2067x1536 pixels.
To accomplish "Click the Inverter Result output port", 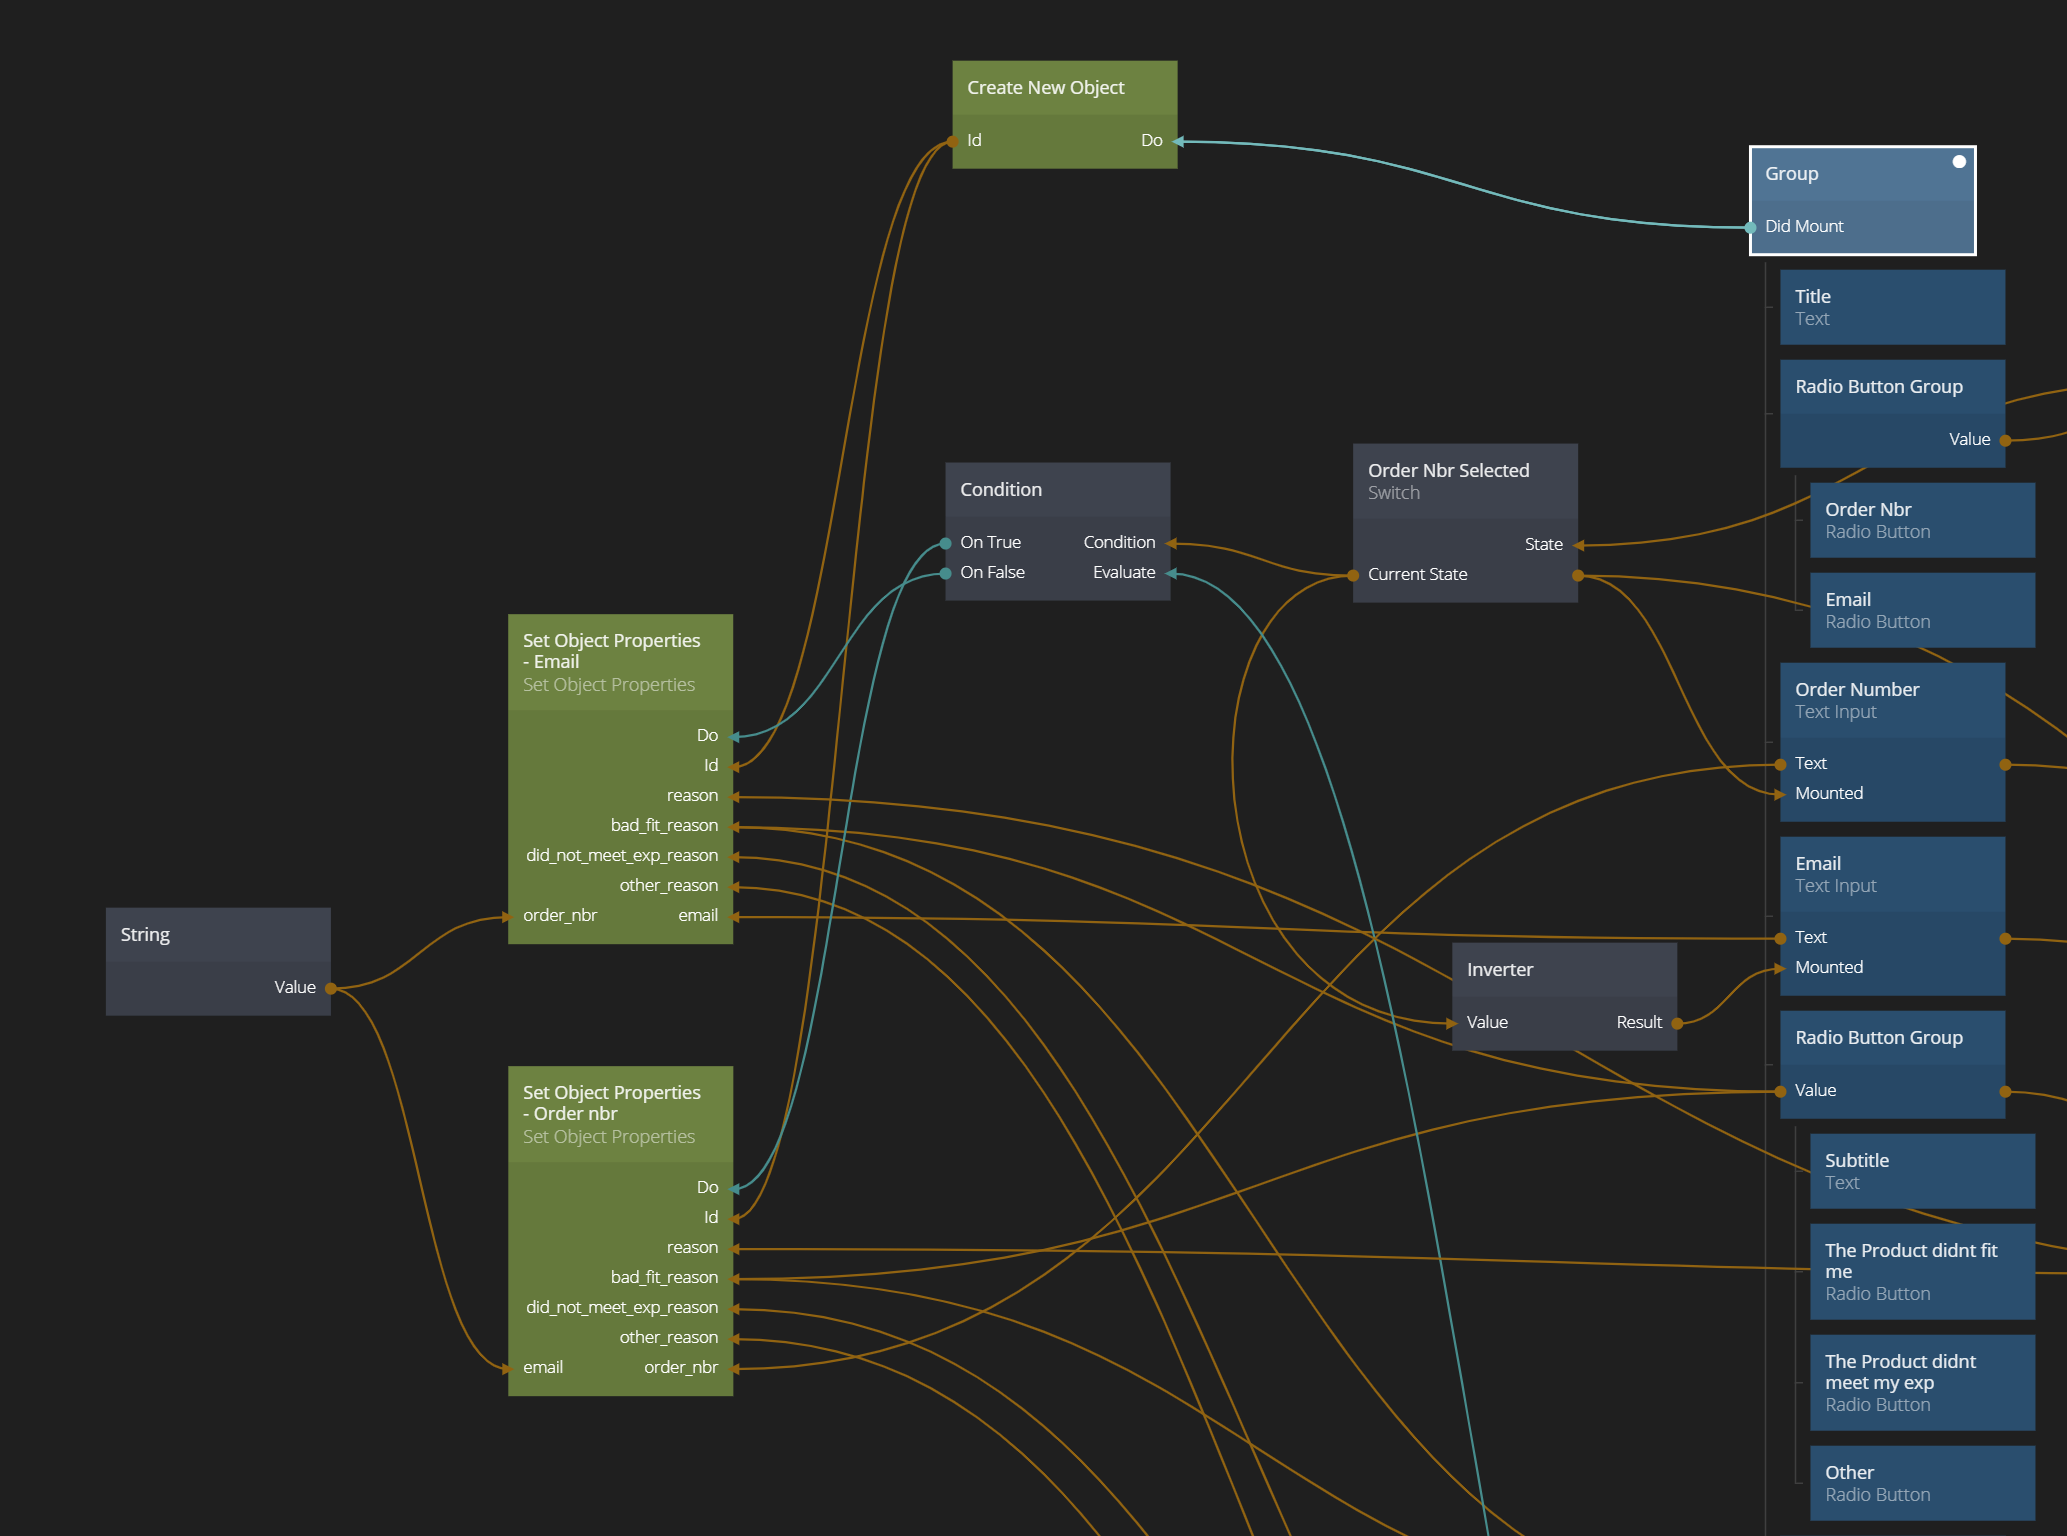I will point(1677,1023).
